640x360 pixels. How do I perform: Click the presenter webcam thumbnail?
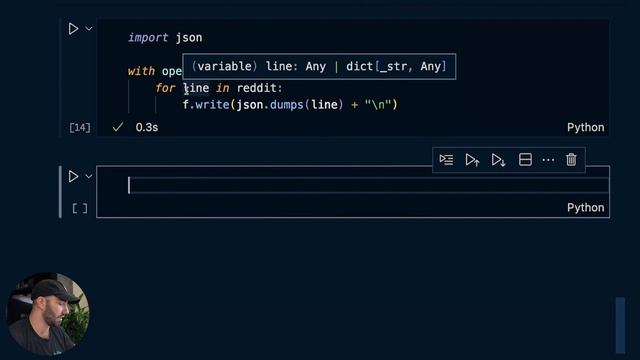click(47, 314)
